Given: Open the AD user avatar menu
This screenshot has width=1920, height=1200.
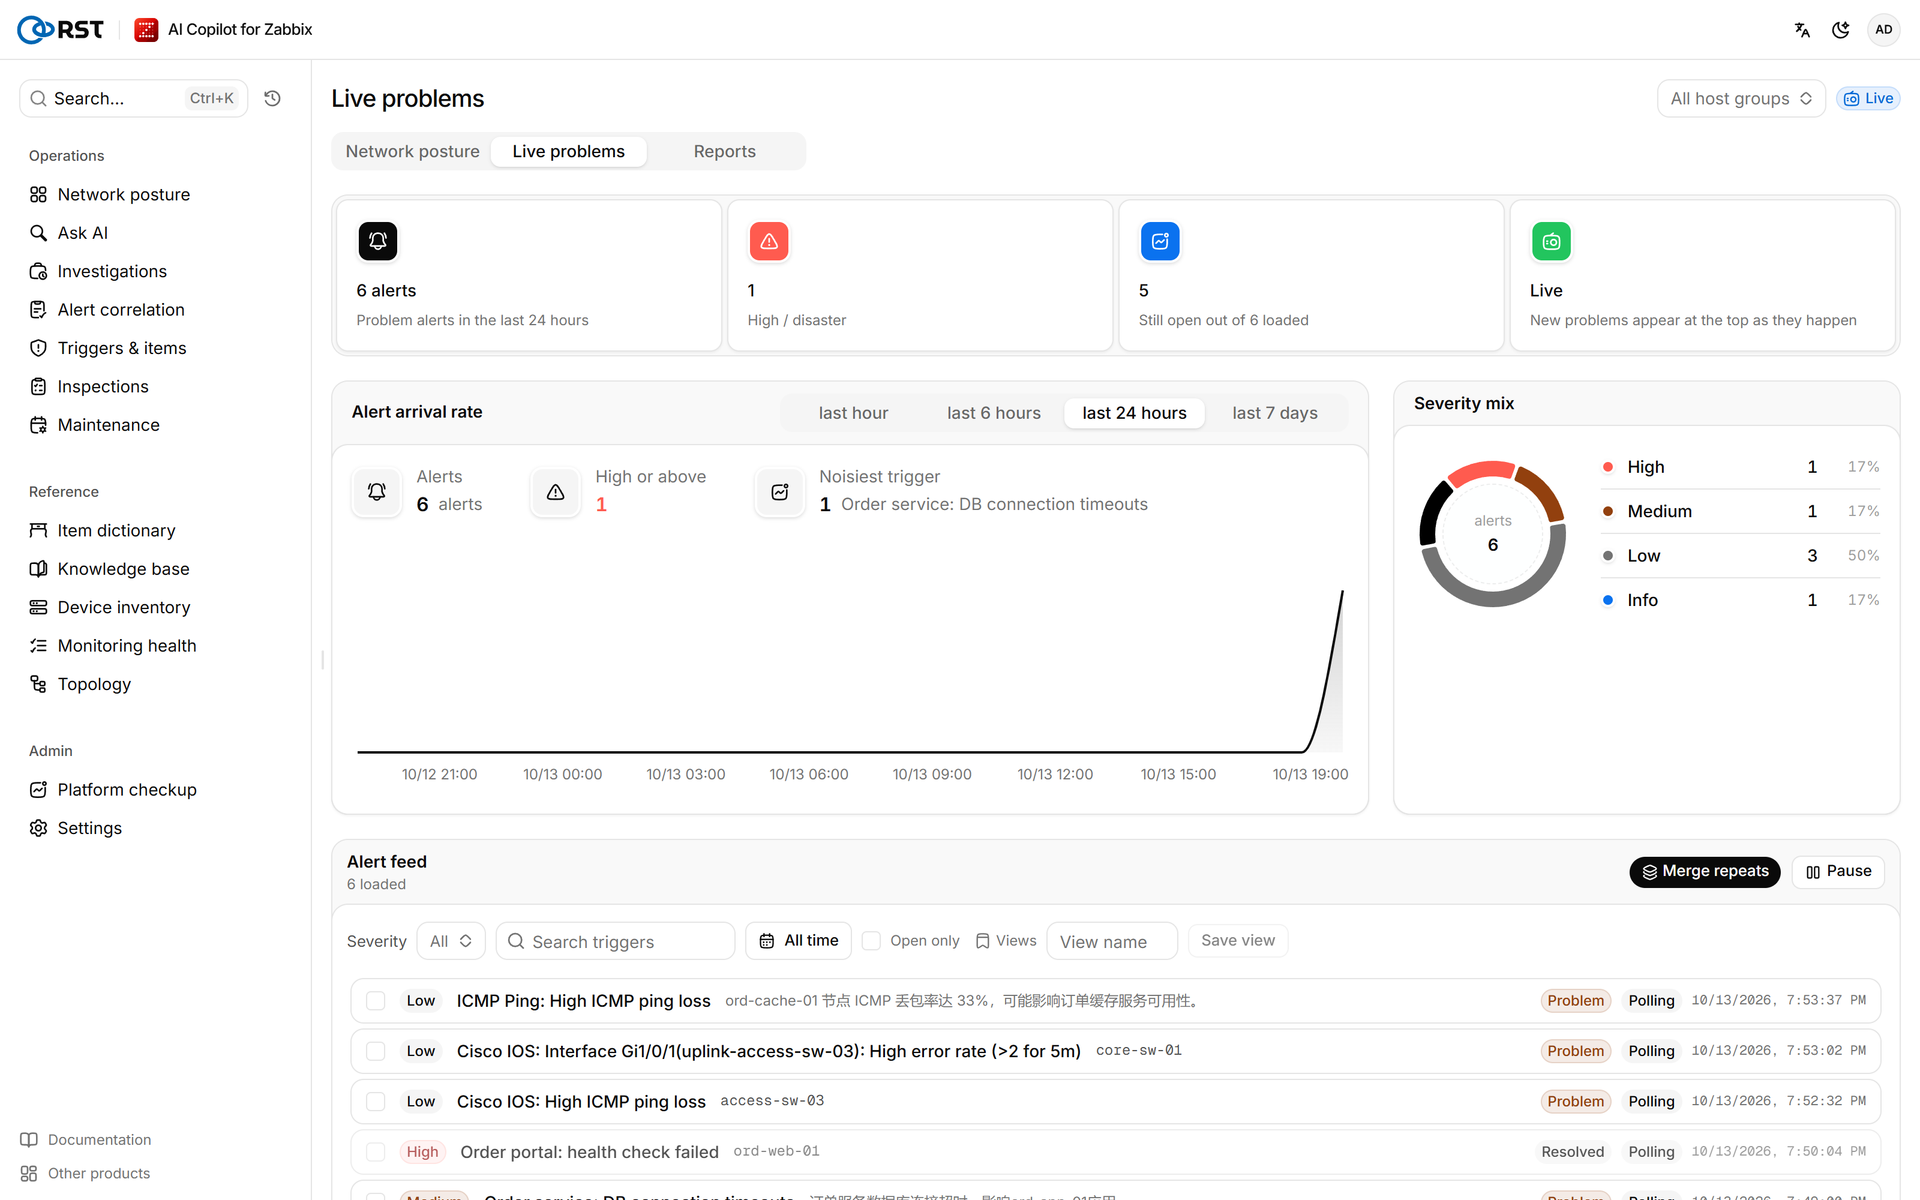Looking at the screenshot, I should [1883, 30].
